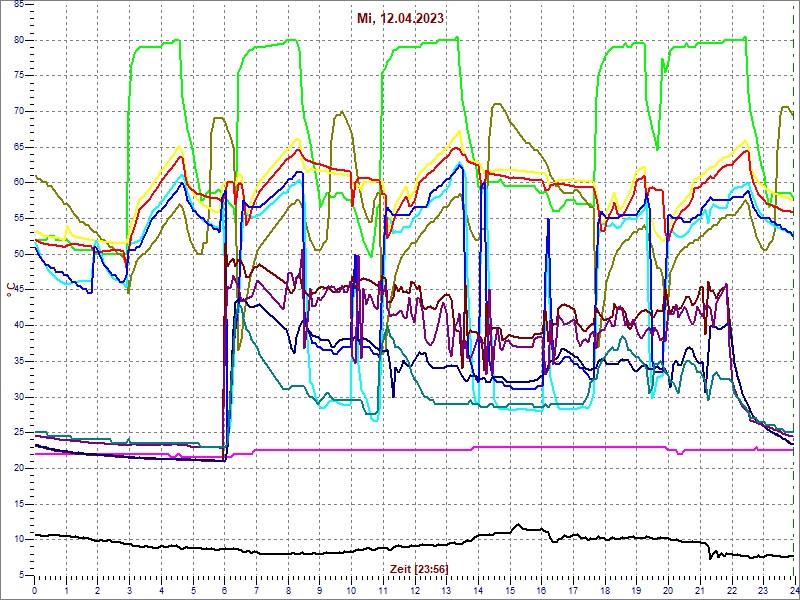
Task: Click the '16' hour label on the time axis
Action: click(x=541, y=589)
